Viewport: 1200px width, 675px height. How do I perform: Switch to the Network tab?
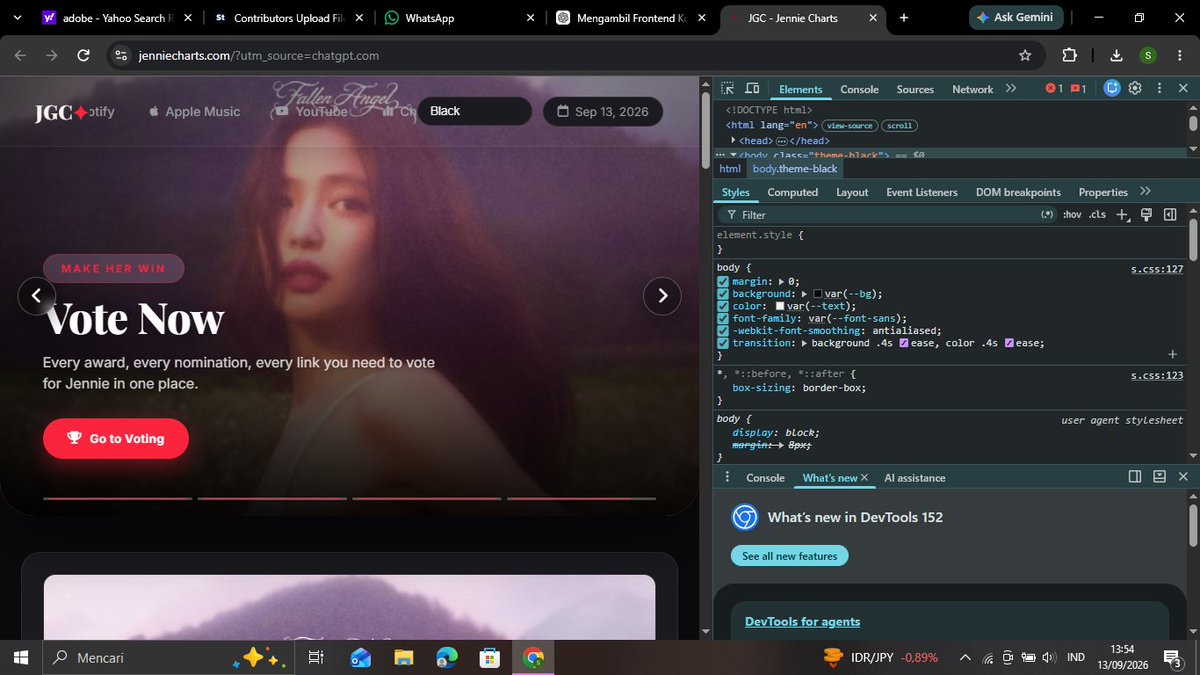tap(972, 89)
